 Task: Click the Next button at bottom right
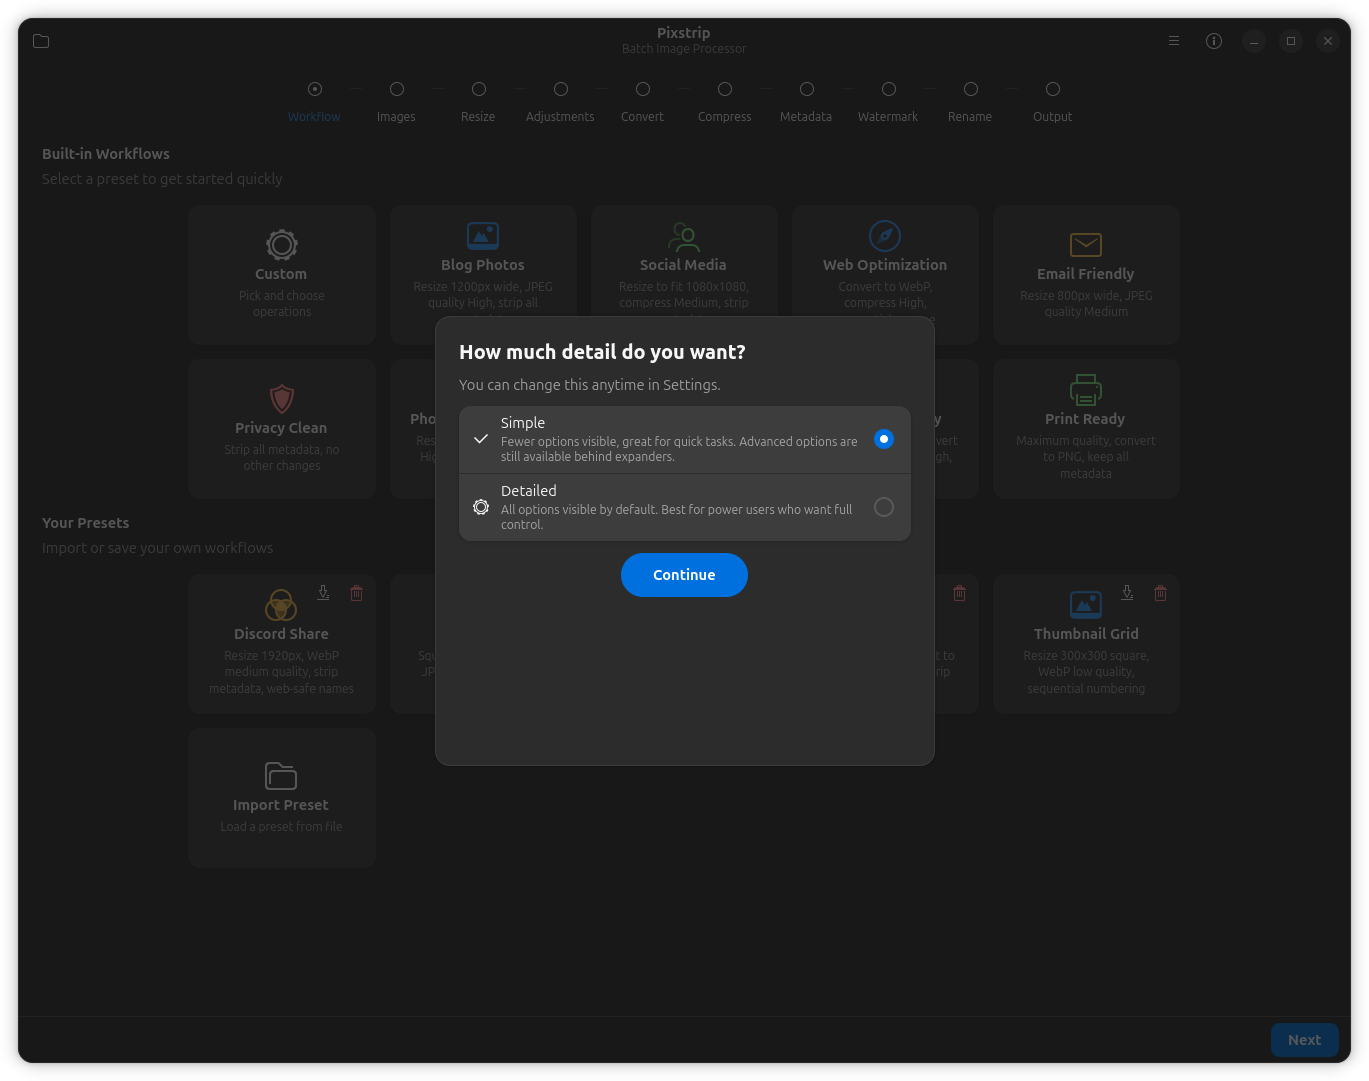pyautogui.click(x=1303, y=1040)
